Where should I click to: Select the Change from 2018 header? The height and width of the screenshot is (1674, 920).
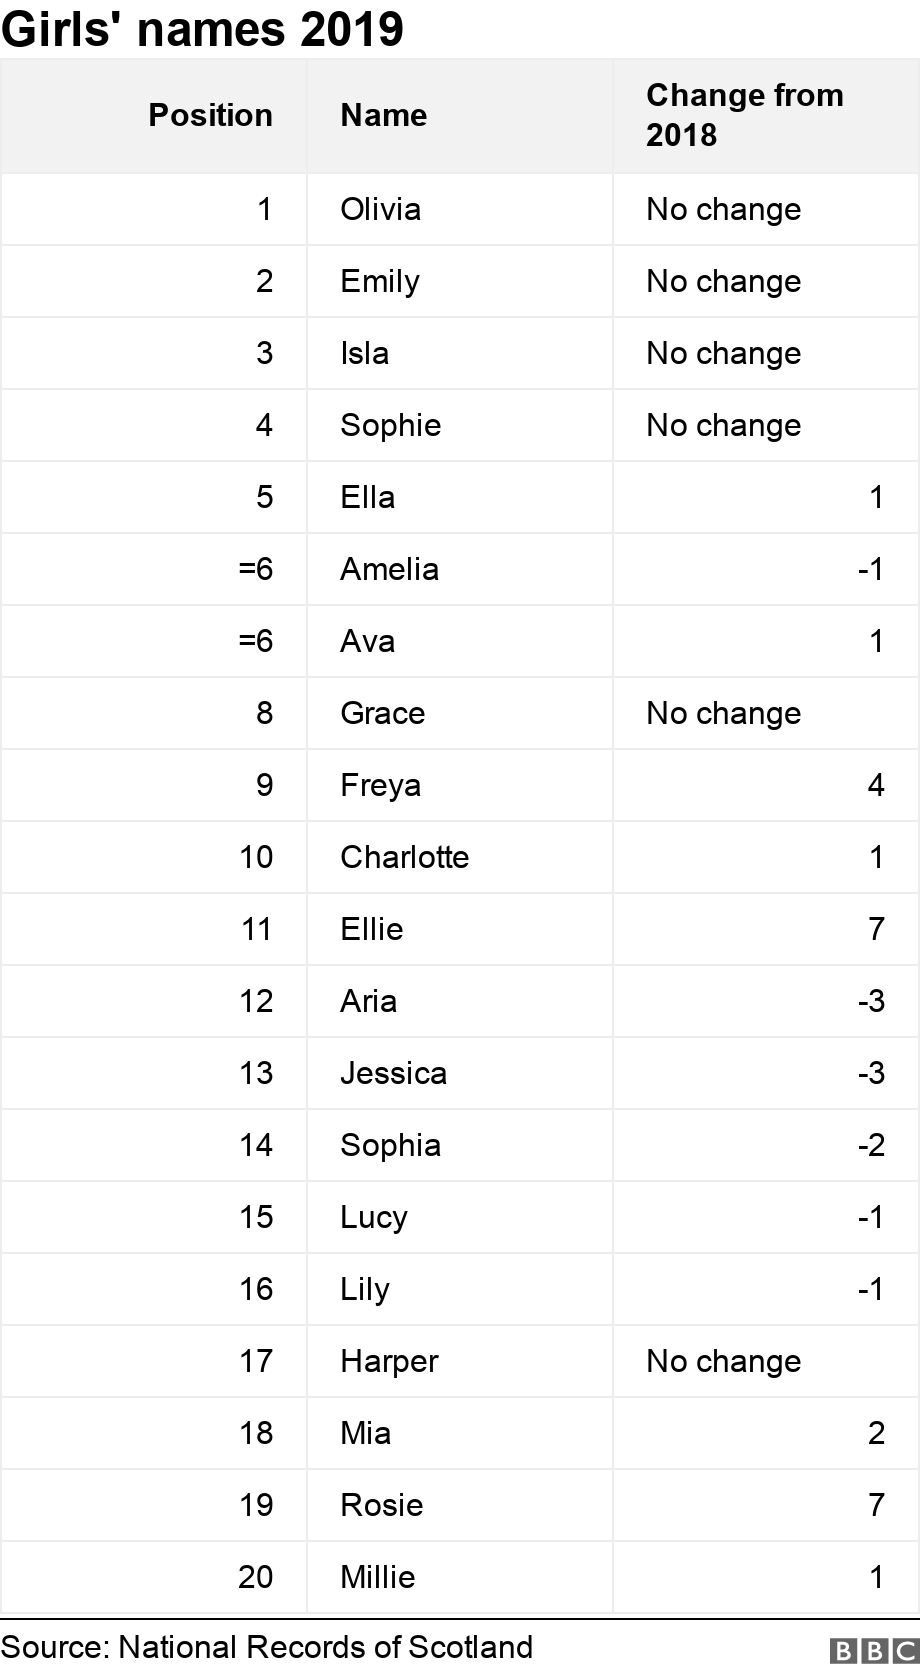[744, 115]
